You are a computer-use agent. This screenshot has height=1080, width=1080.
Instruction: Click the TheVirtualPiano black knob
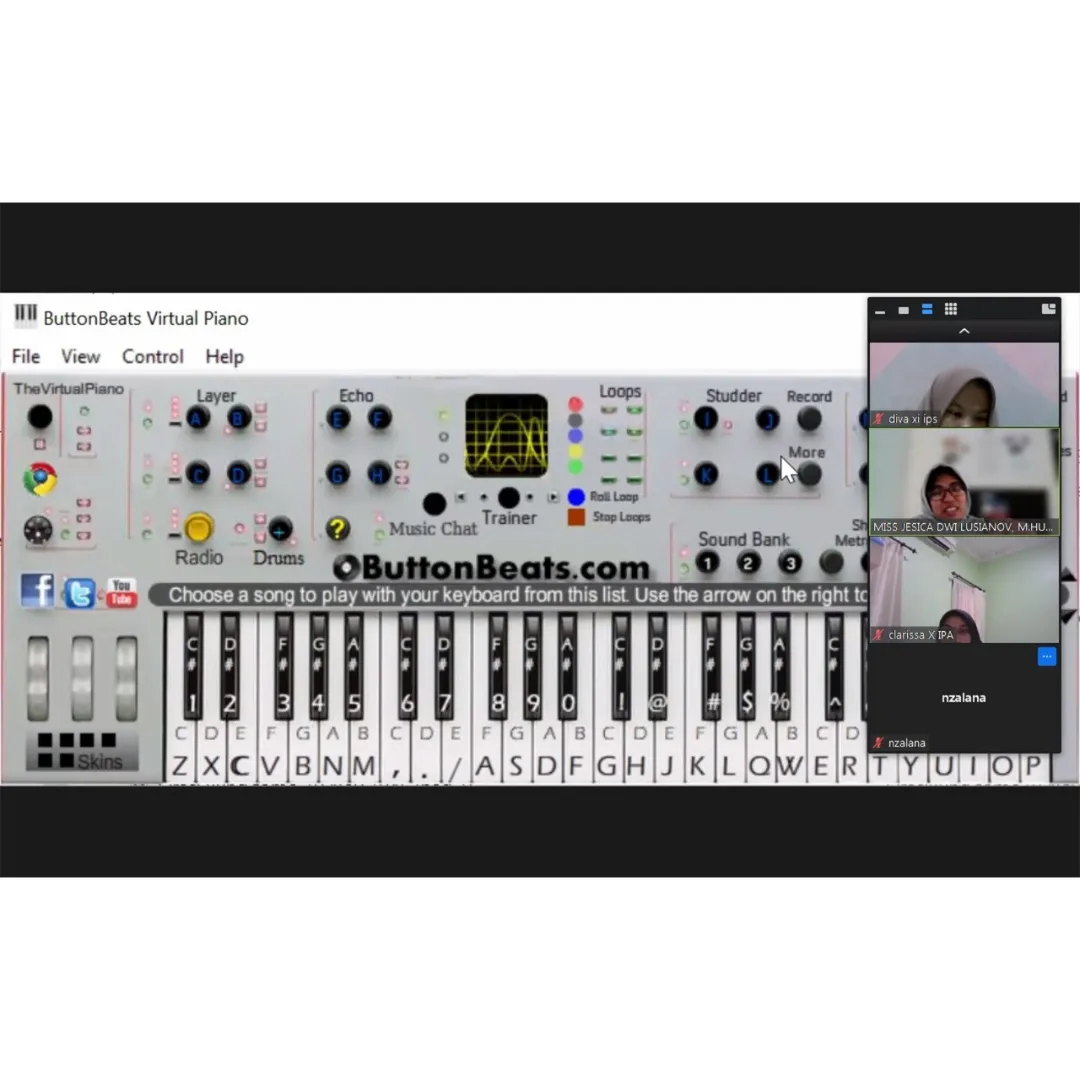pos(40,417)
